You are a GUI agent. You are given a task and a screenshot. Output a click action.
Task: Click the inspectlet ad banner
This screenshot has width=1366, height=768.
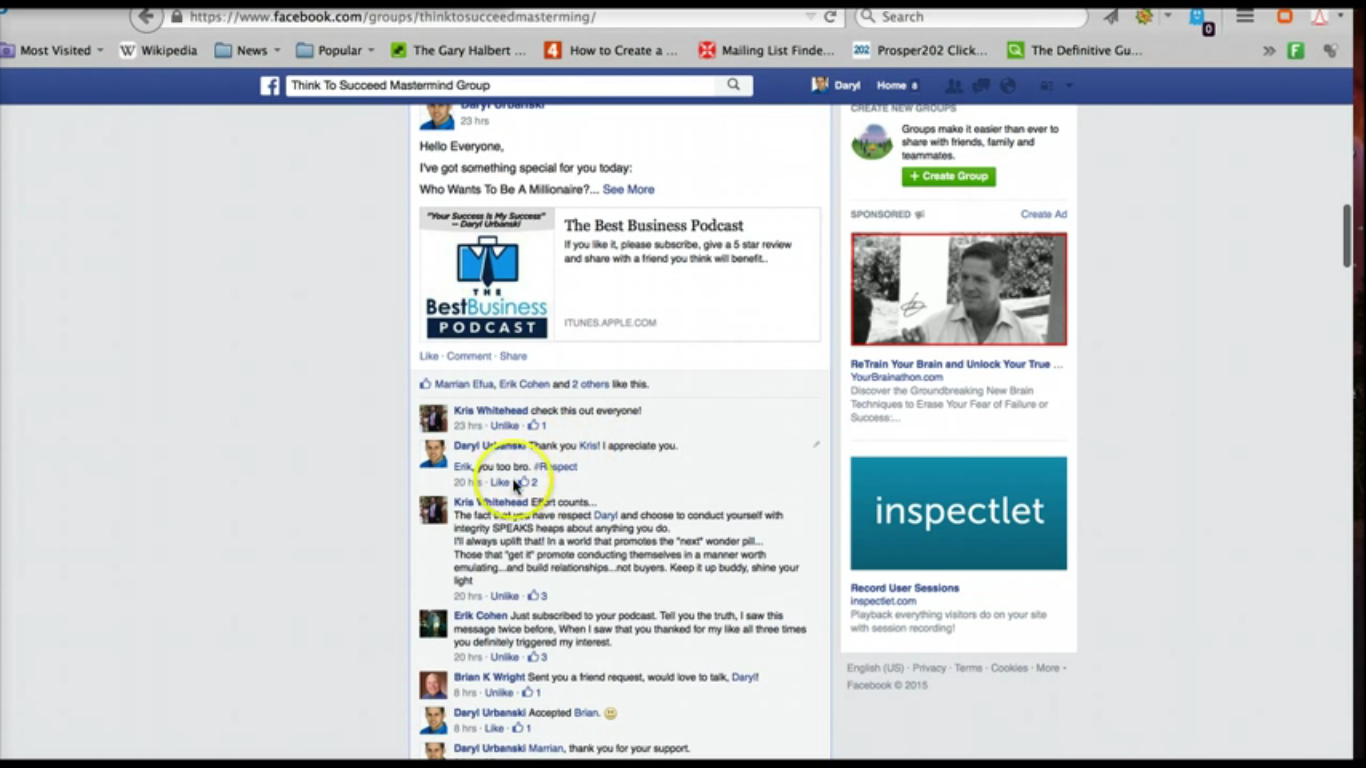tap(959, 513)
